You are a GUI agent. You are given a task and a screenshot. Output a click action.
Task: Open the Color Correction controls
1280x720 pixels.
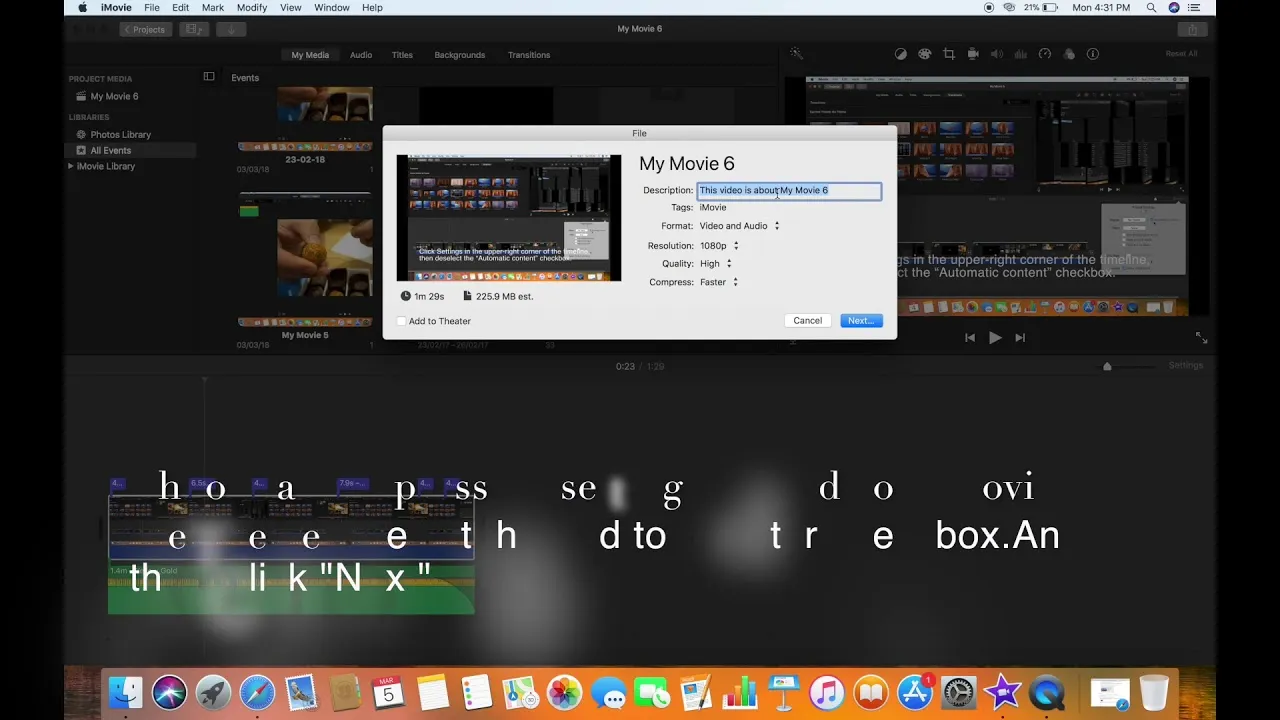[925, 54]
